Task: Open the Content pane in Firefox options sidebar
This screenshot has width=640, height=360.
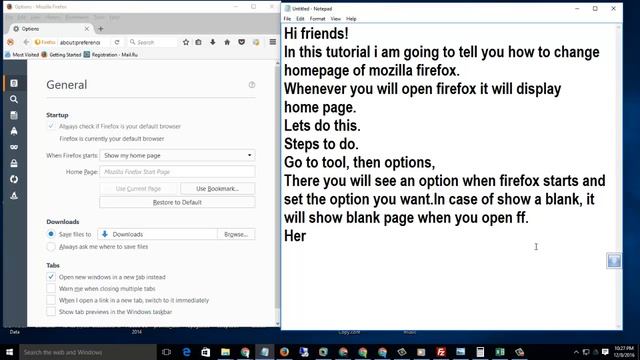Action: pos(14,115)
